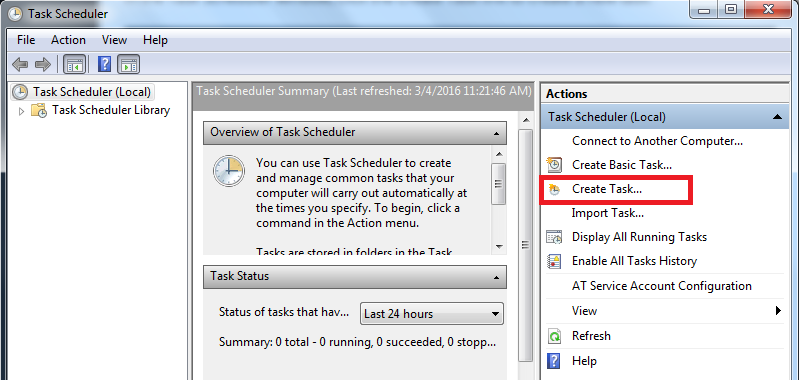
Task: Click Connect to Another Computer...
Action: tap(657, 141)
